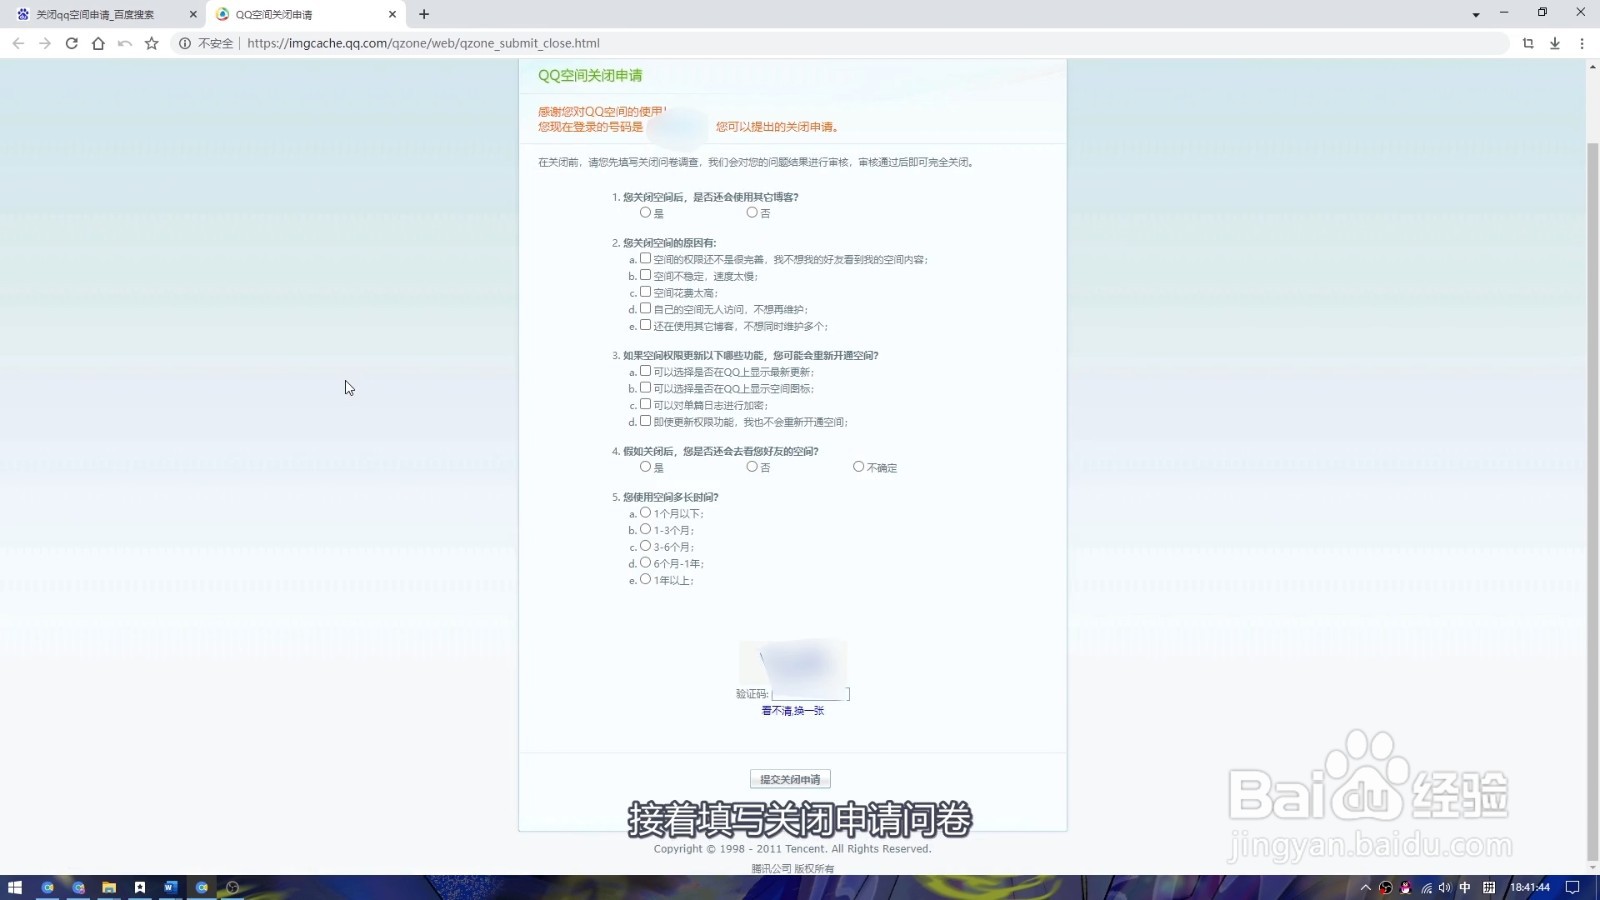
Task: Check reason a: 空间的权限还不是很完善
Action: click(x=645, y=258)
